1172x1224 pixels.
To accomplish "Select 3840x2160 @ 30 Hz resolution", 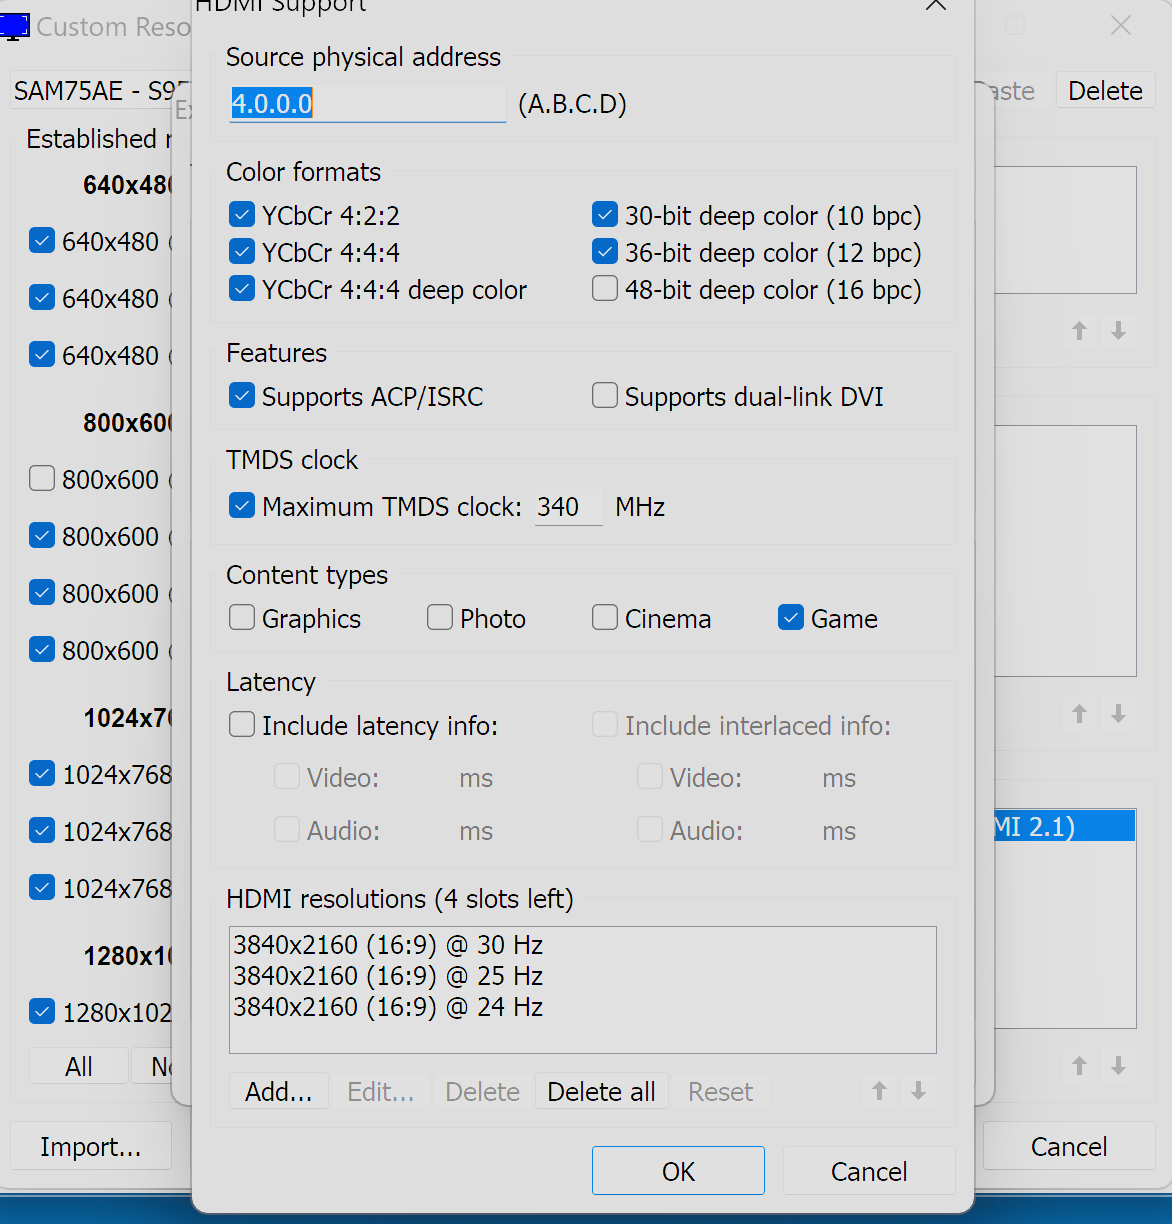I will pos(388,945).
